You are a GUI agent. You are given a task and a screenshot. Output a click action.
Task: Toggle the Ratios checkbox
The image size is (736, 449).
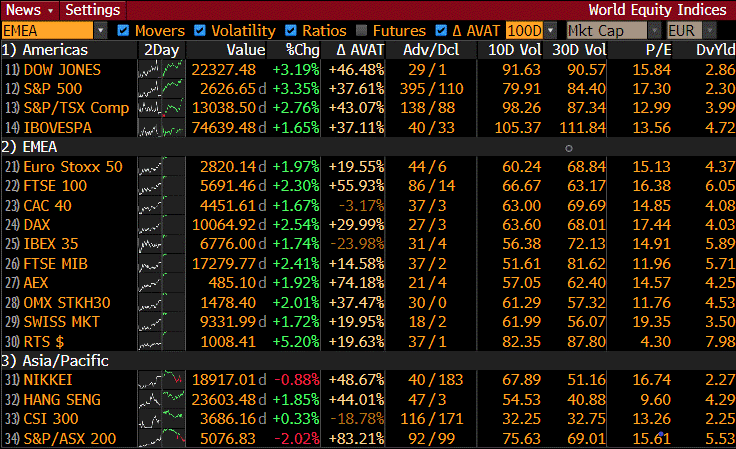pyautogui.click(x=291, y=31)
